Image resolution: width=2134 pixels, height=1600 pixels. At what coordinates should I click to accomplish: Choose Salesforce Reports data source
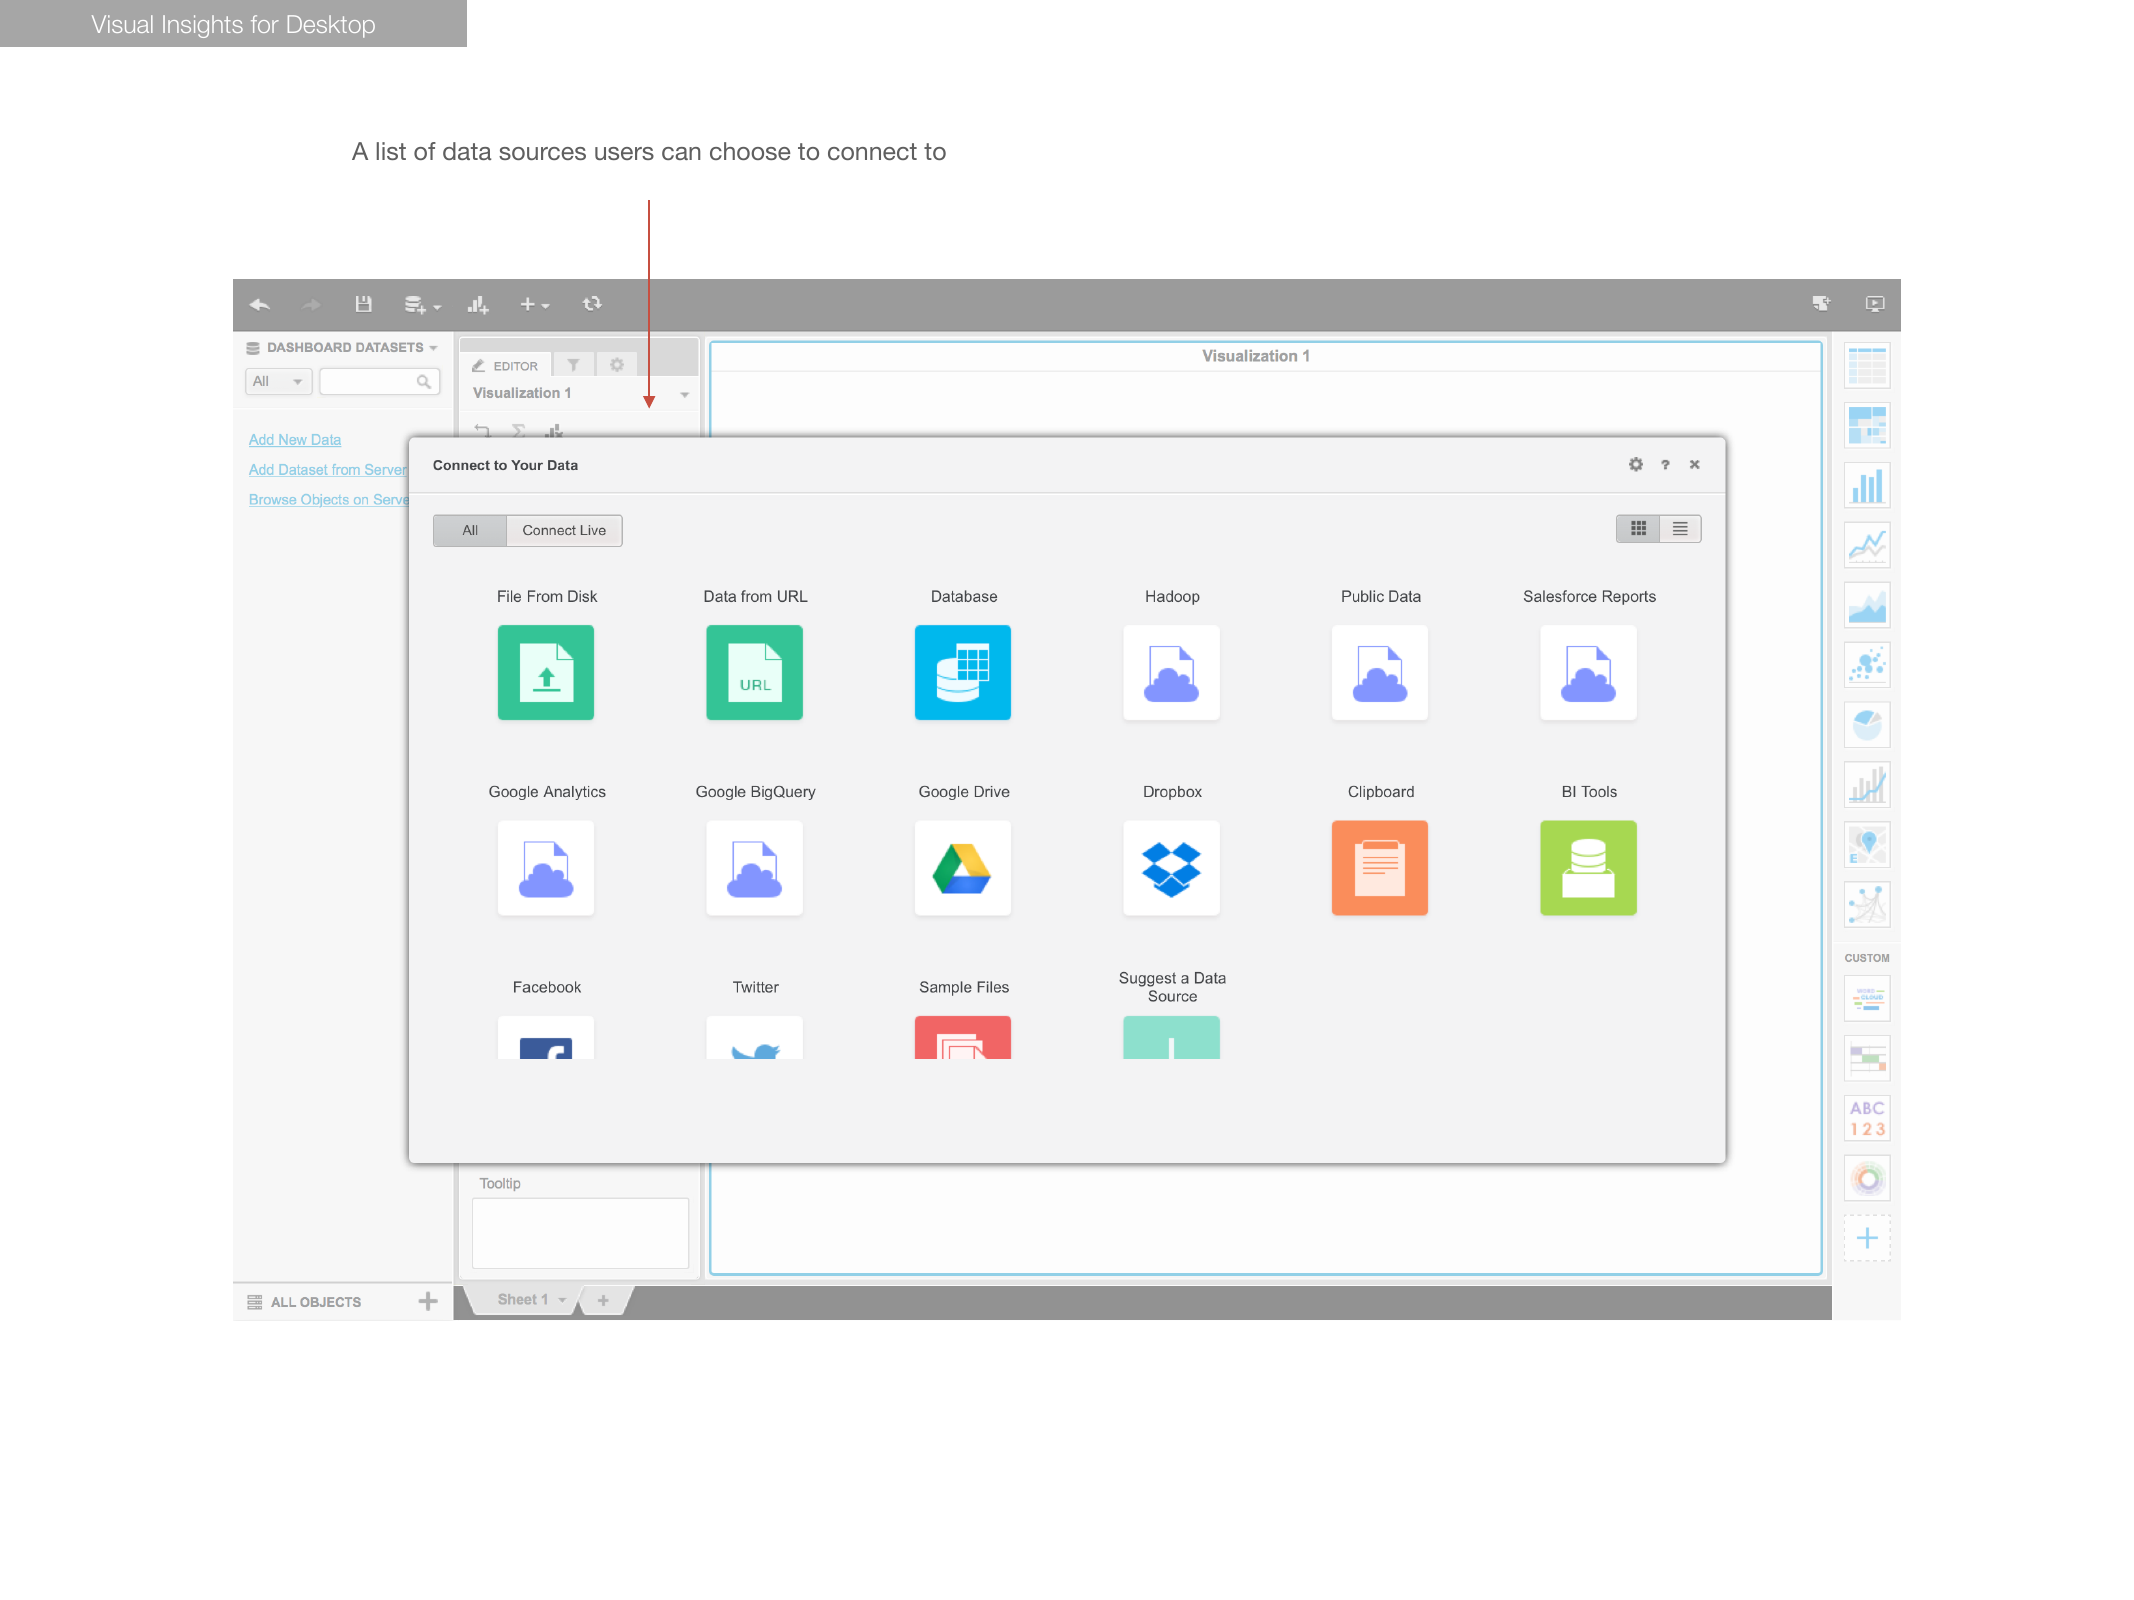pos(1588,672)
